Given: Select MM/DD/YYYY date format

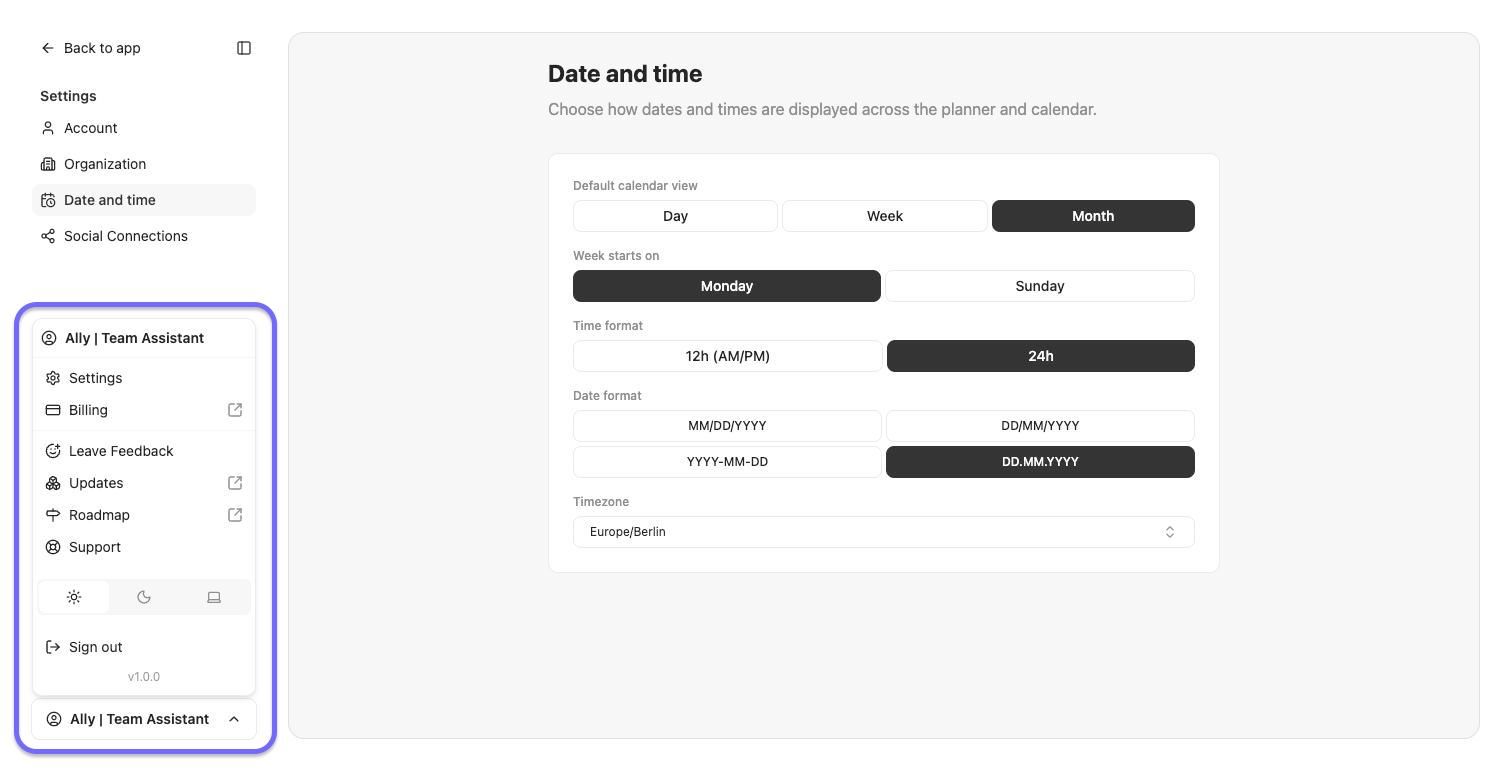Looking at the screenshot, I should [727, 426].
